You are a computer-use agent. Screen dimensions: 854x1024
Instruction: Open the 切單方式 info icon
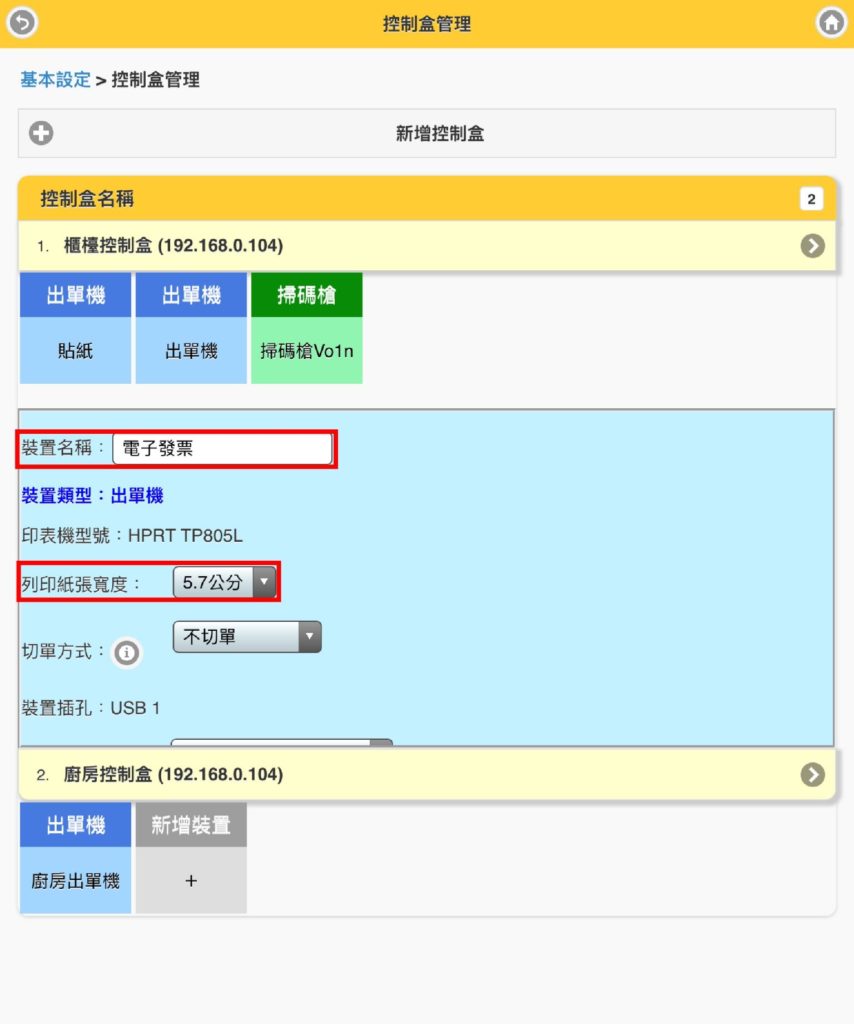127,652
